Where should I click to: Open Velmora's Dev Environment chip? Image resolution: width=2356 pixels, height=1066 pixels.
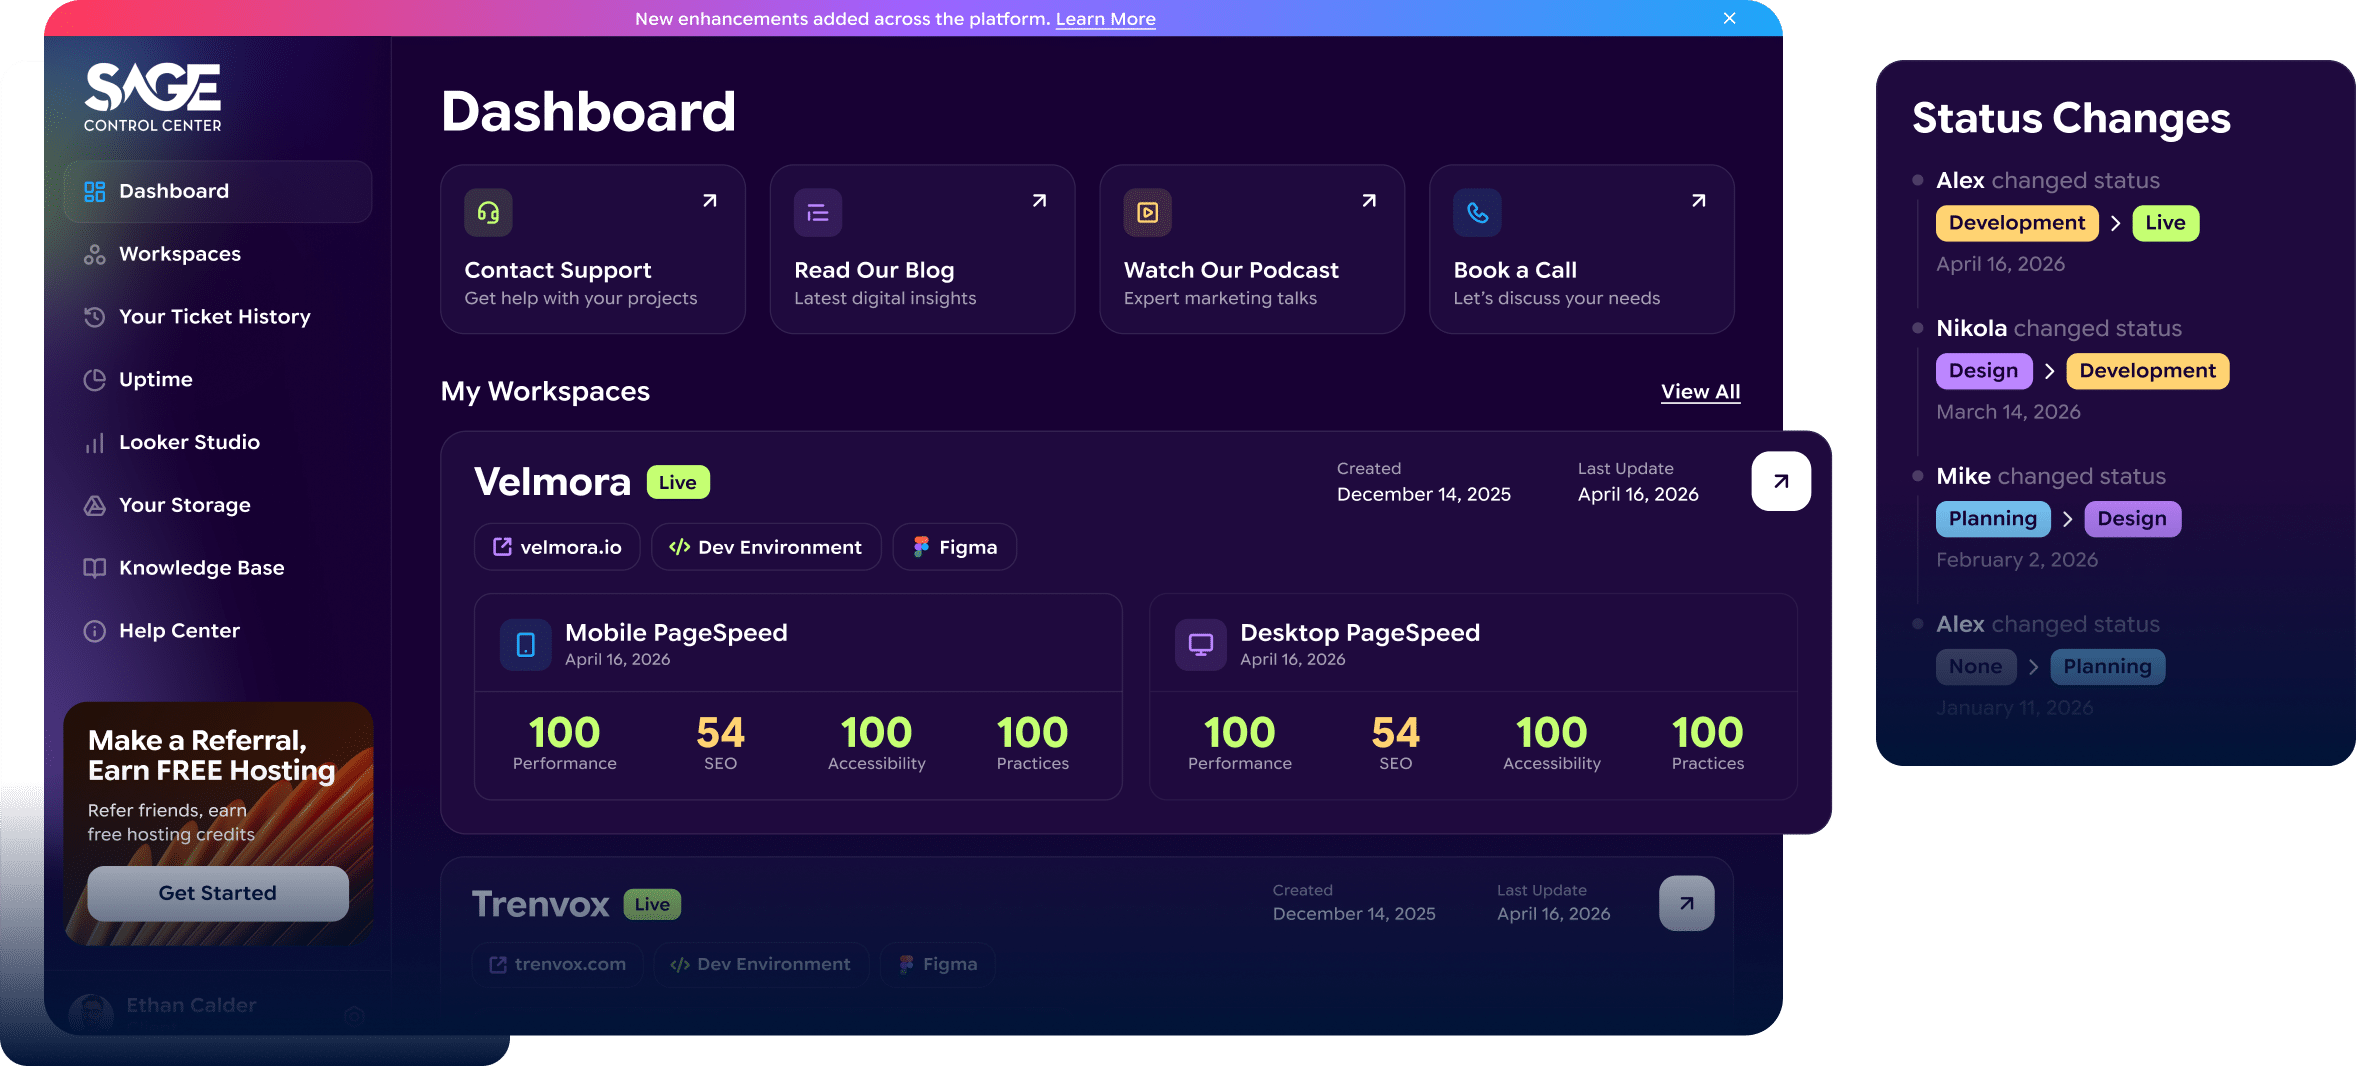pos(766,547)
